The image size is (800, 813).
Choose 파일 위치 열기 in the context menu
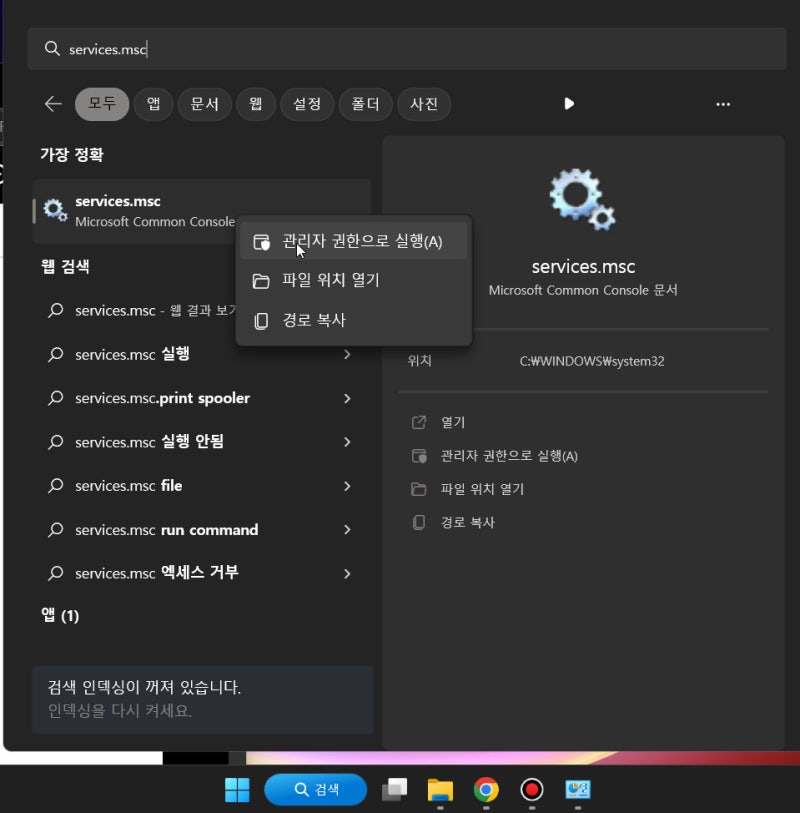pyautogui.click(x=354, y=281)
